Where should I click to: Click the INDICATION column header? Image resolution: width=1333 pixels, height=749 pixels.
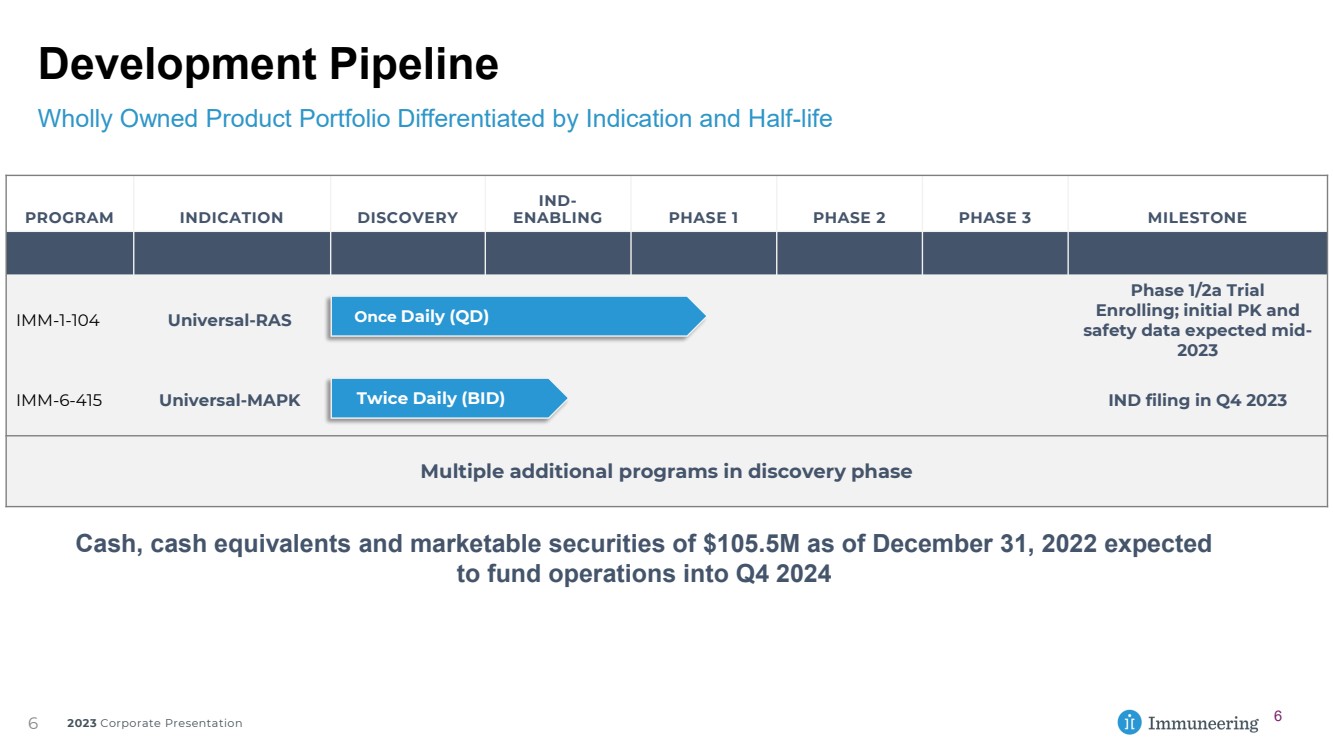pos(231,217)
